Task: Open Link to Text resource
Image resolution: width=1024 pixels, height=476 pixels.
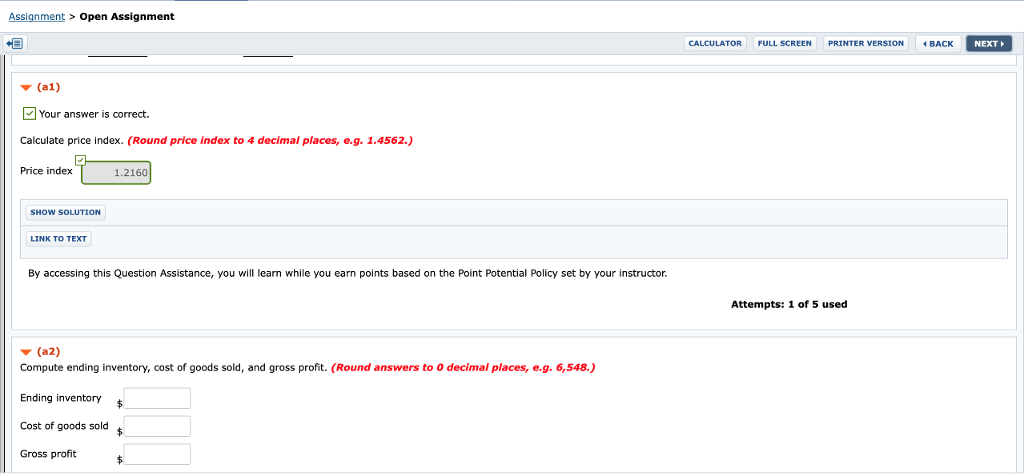Action: 58,238
